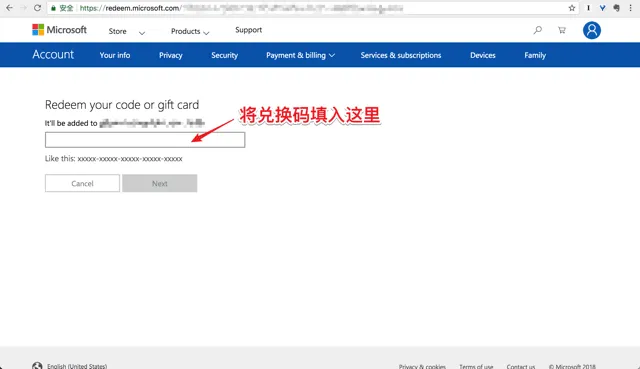Click the blue V extension icon

602,8
